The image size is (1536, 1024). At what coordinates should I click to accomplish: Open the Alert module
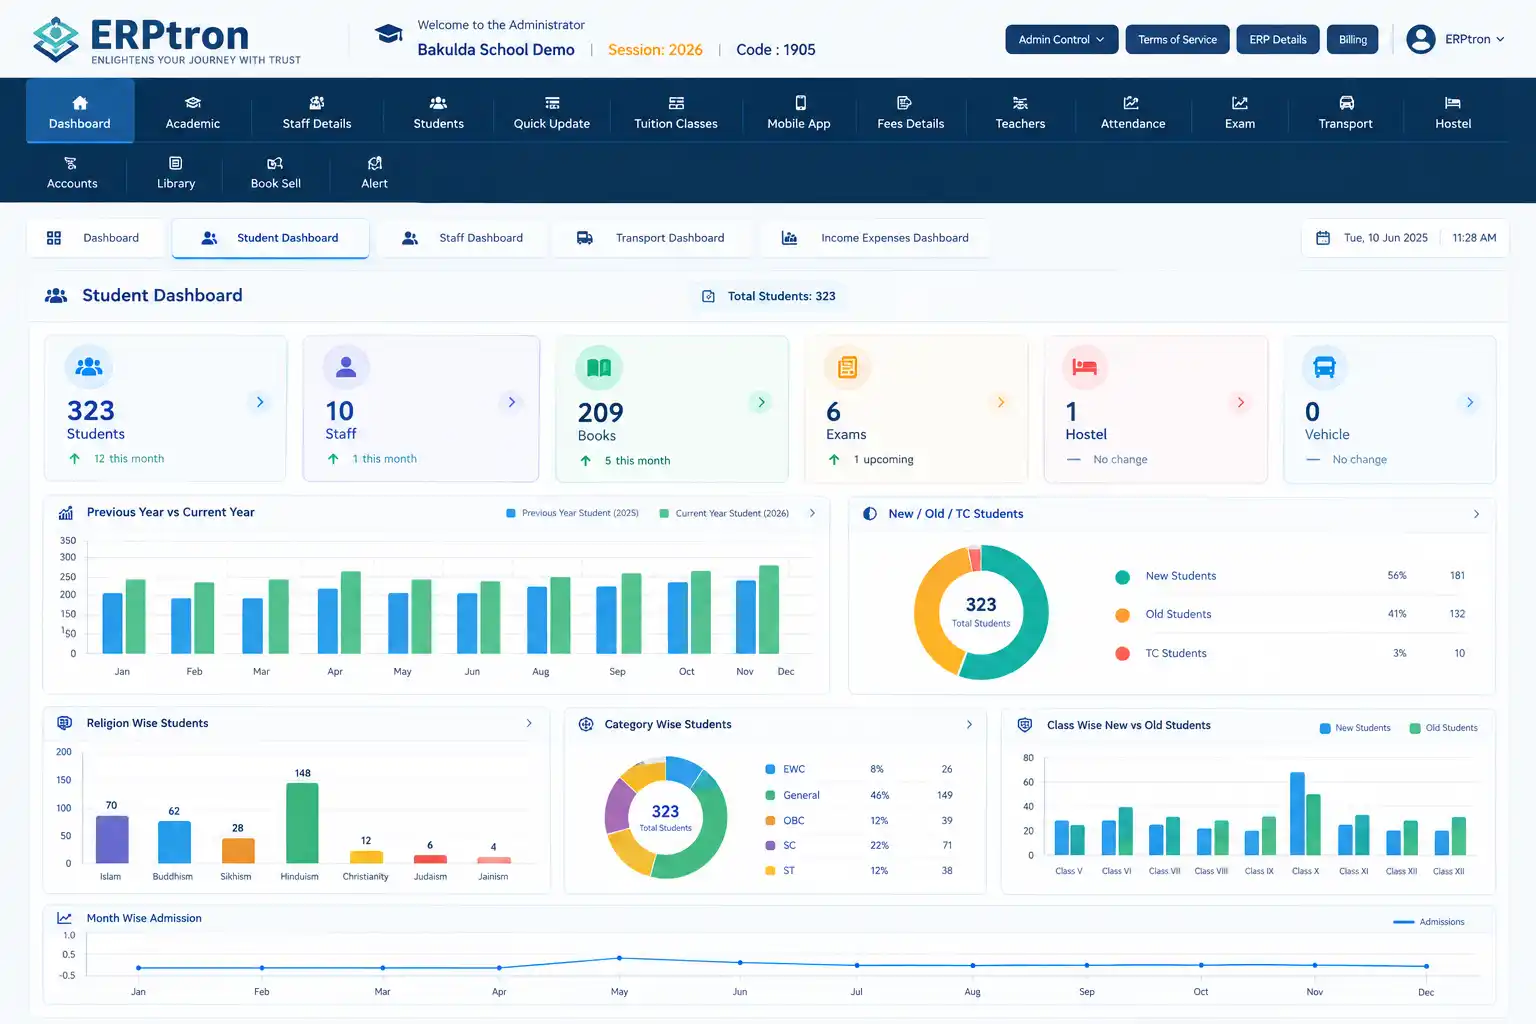(375, 172)
